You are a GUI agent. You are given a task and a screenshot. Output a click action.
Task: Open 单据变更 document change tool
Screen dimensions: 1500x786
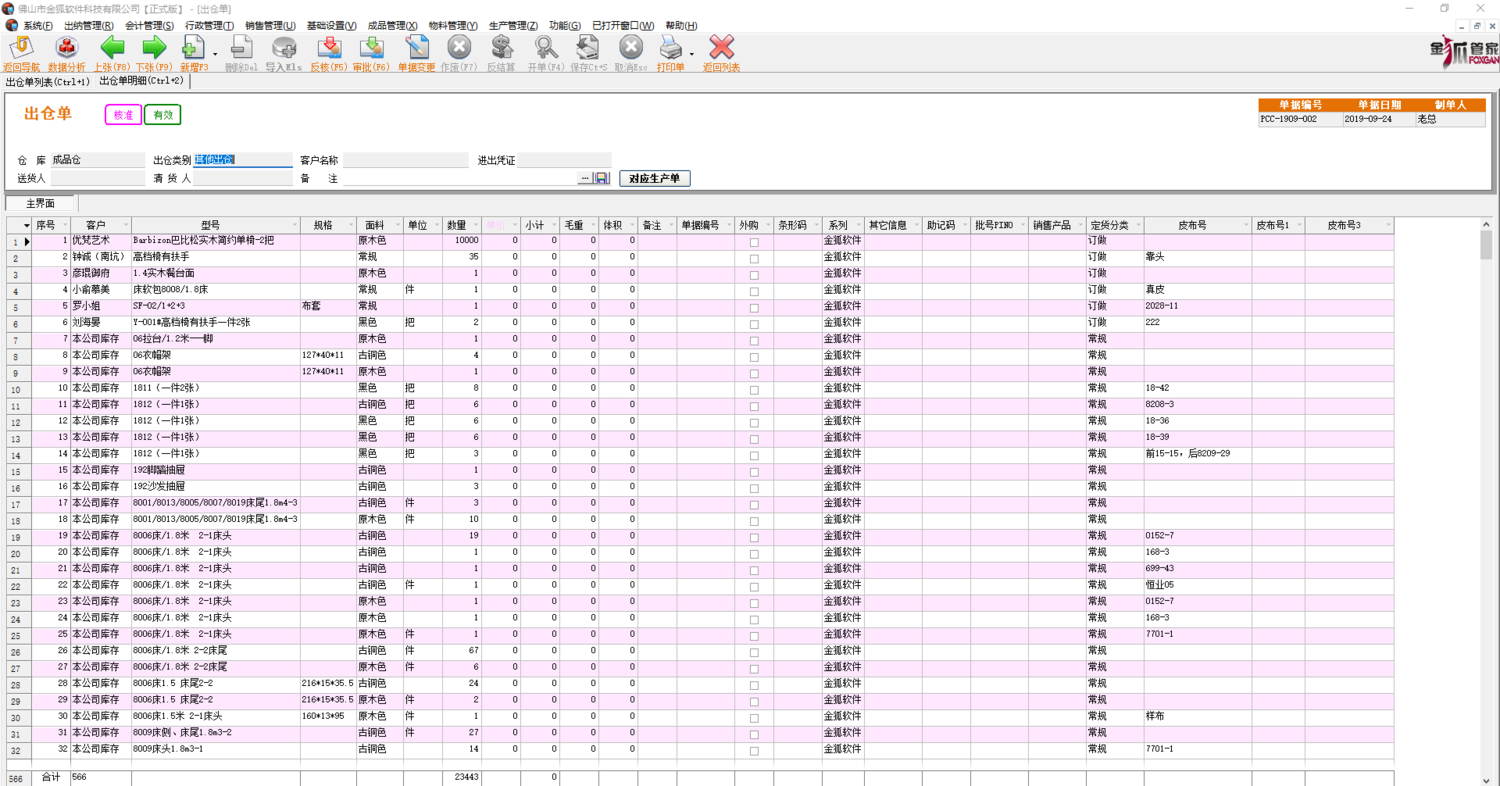pyautogui.click(x=416, y=53)
